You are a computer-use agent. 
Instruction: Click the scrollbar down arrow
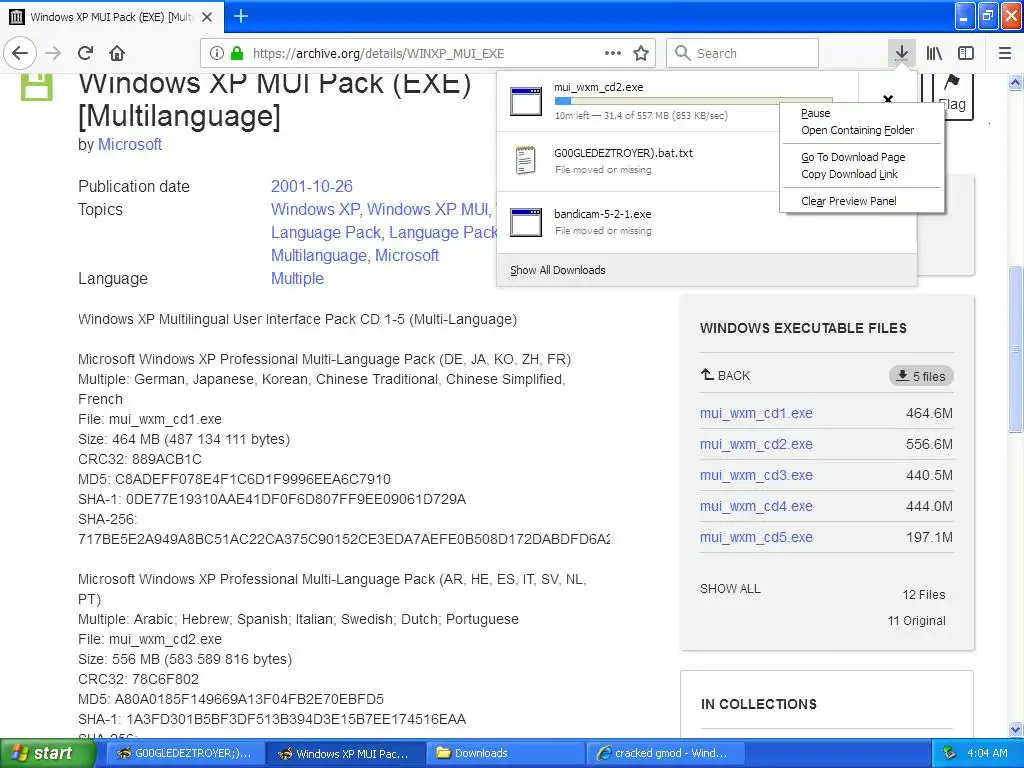coord(1016,730)
